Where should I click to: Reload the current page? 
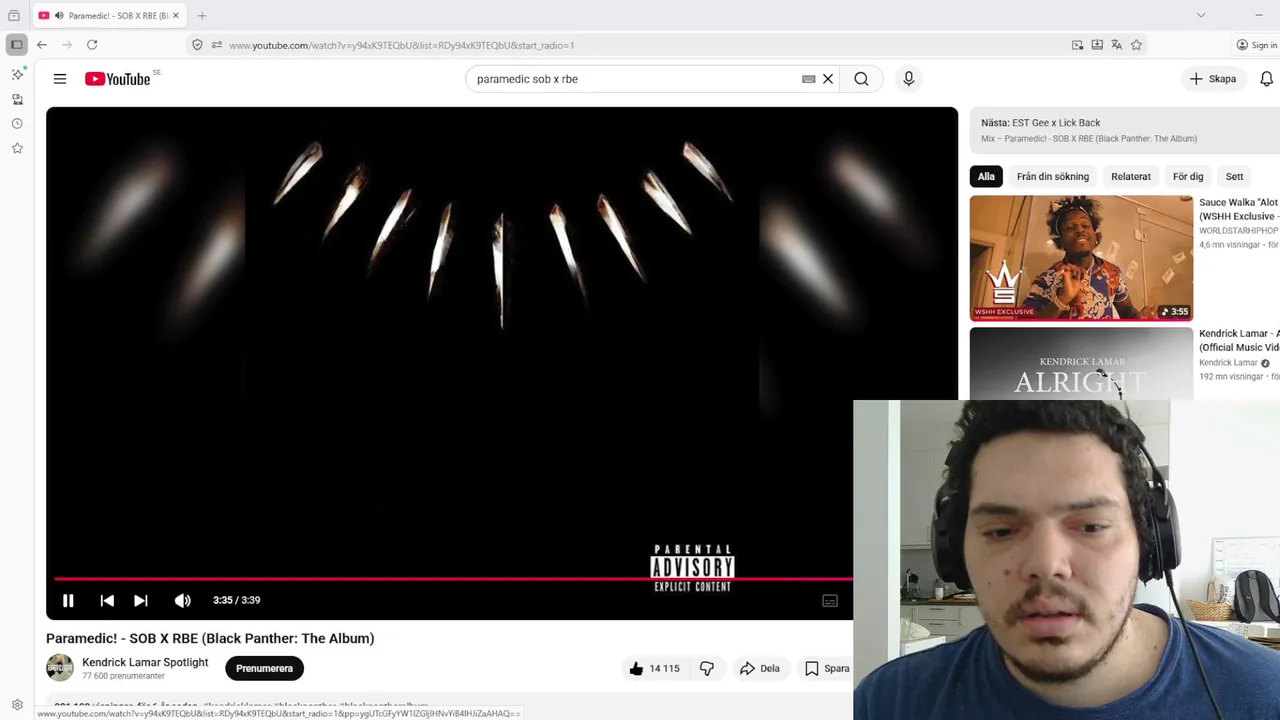[x=92, y=45]
